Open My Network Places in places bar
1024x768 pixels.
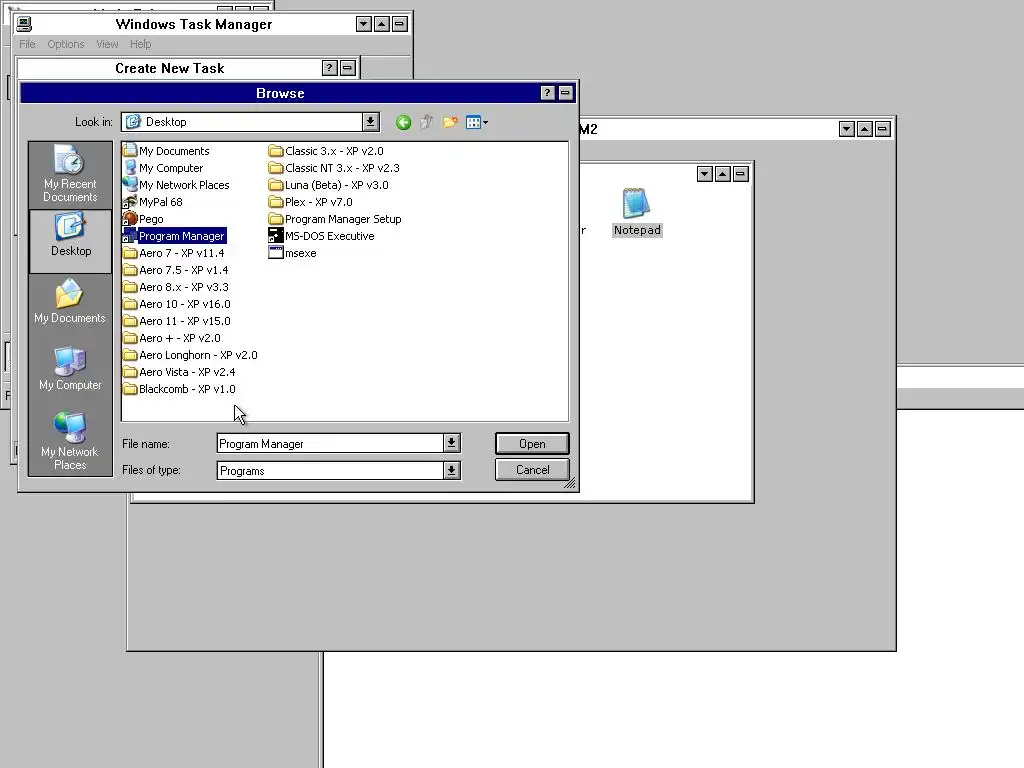(70, 441)
